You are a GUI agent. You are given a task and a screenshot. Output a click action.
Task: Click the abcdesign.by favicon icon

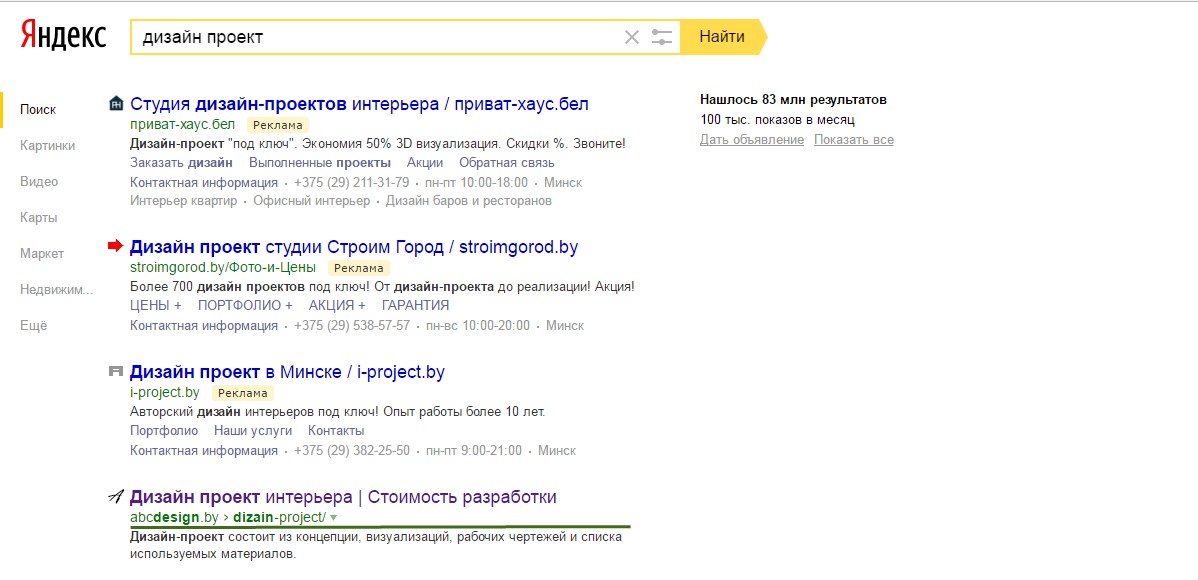(x=116, y=497)
